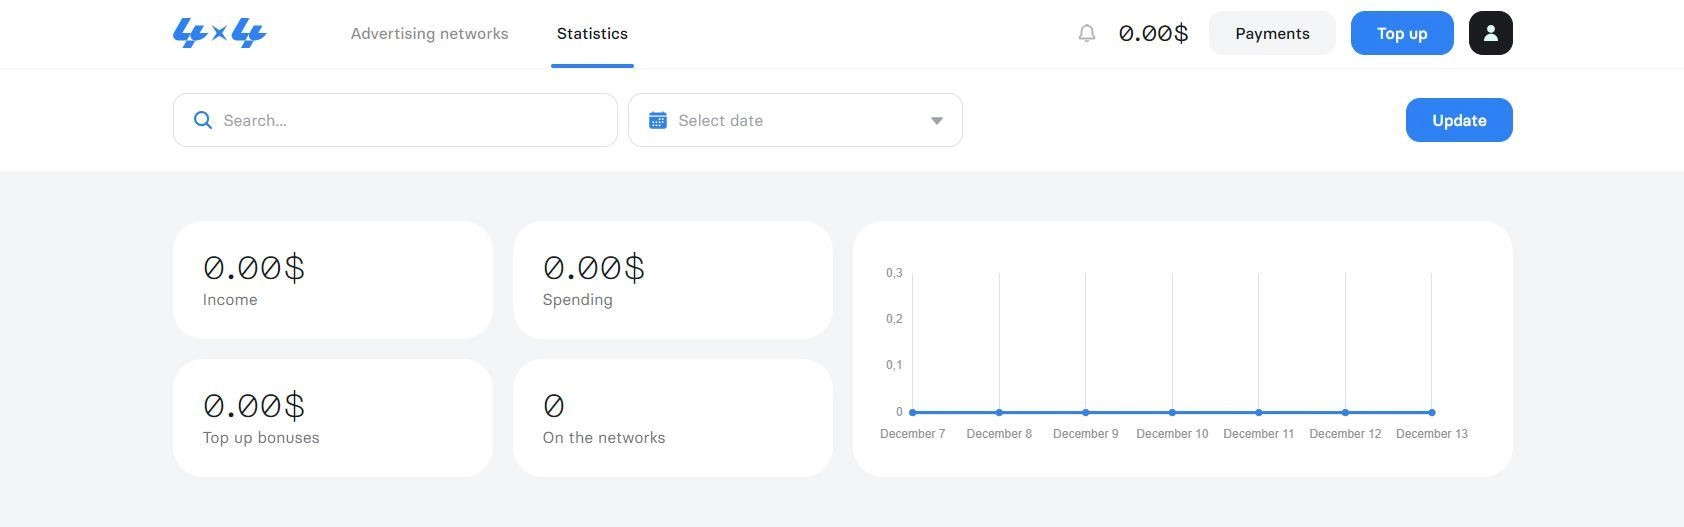Click the 4x4 logo icon
This screenshot has width=1684, height=527.
[x=220, y=33]
